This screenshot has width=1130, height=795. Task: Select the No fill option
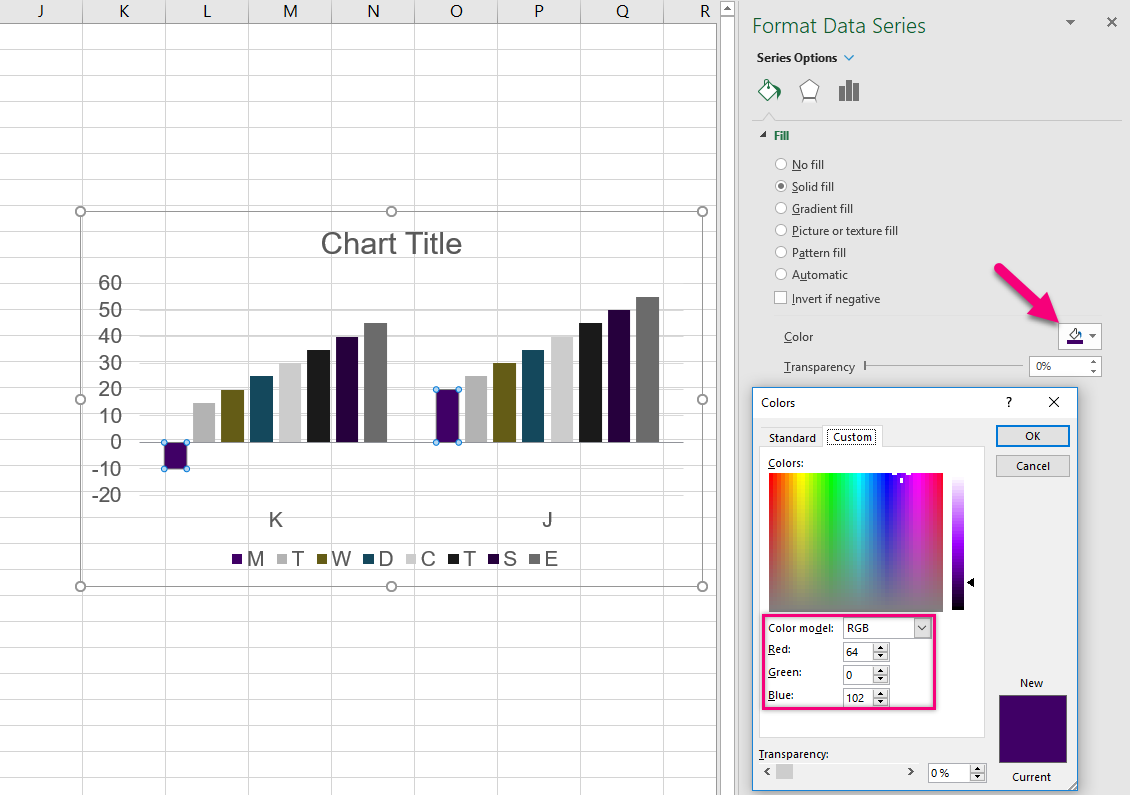(x=780, y=164)
